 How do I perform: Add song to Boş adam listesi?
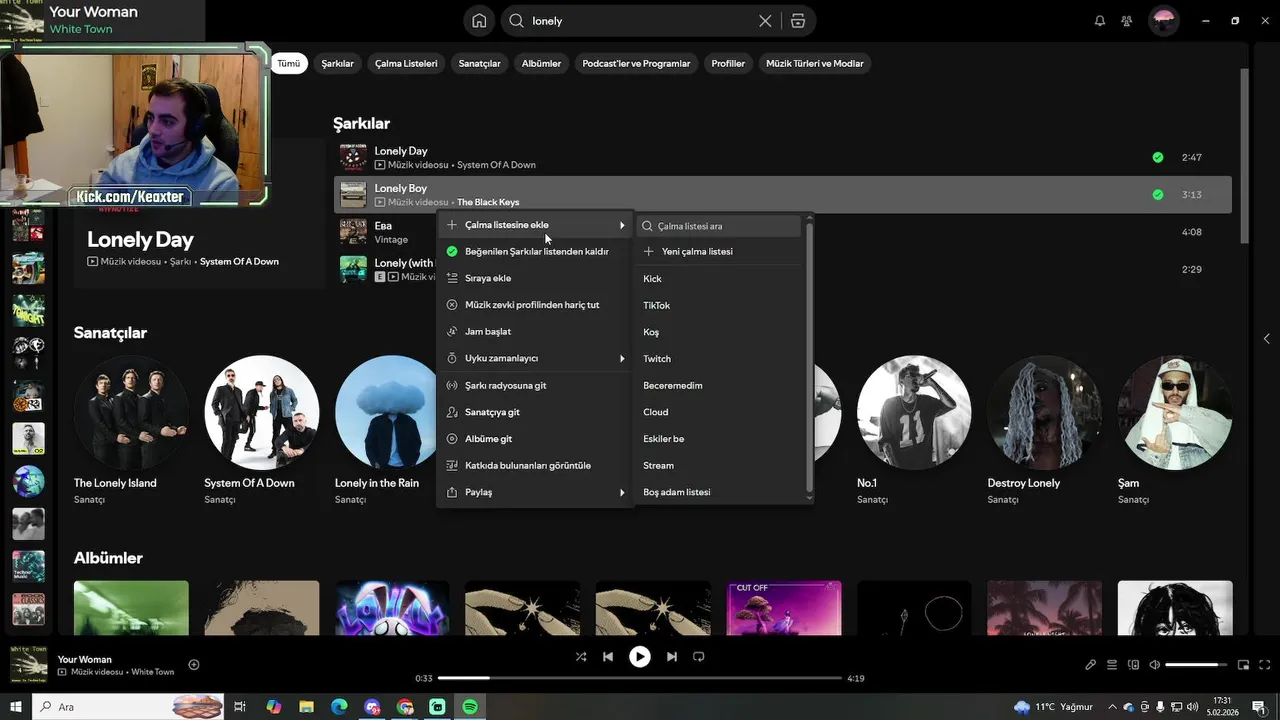pyautogui.click(x=720, y=492)
